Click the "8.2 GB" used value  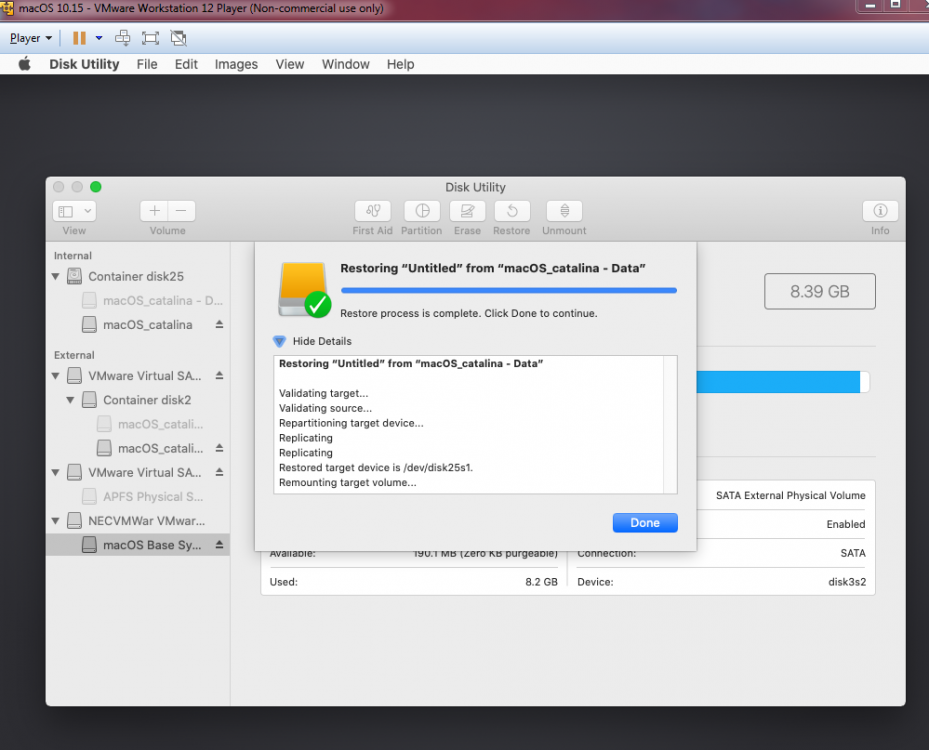541,582
